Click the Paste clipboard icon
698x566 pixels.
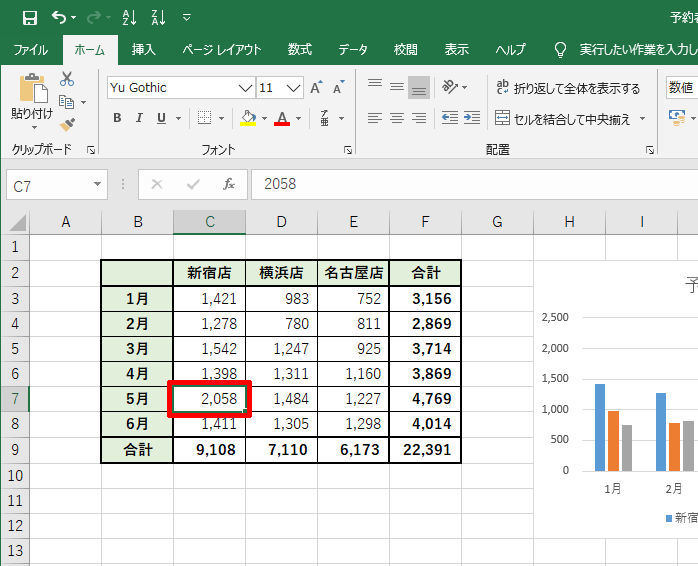point(32,88)
